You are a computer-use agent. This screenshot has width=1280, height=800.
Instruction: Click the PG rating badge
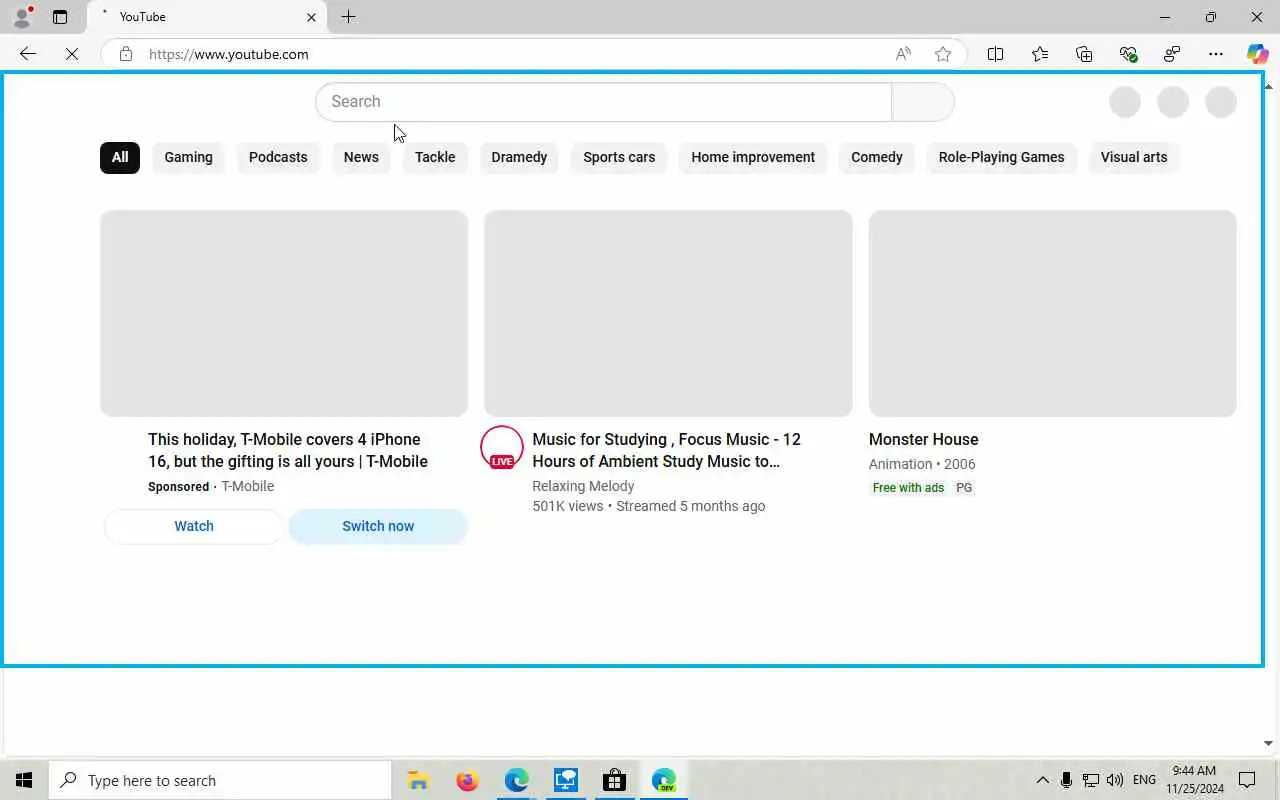[964, 488]
